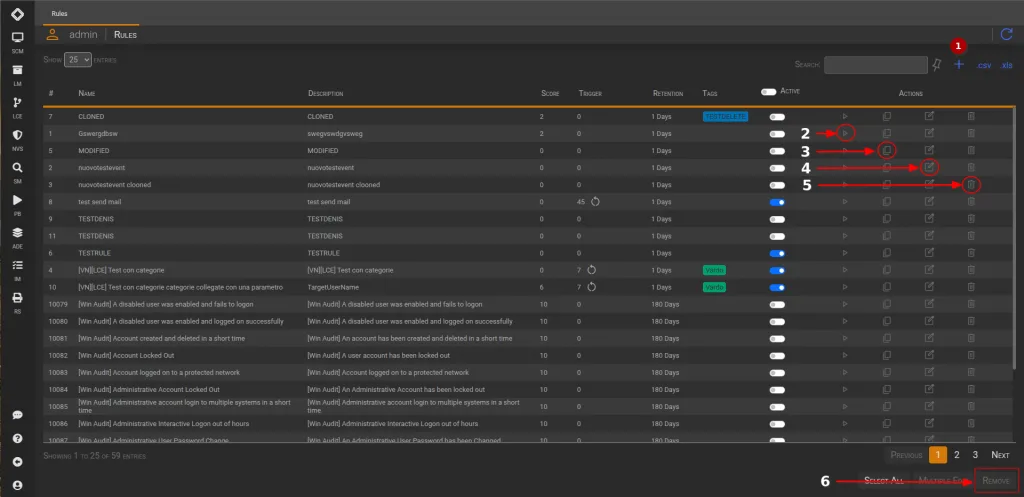Add a new rule with the plus icon
Screen dimensions: 1024x497
959,65
